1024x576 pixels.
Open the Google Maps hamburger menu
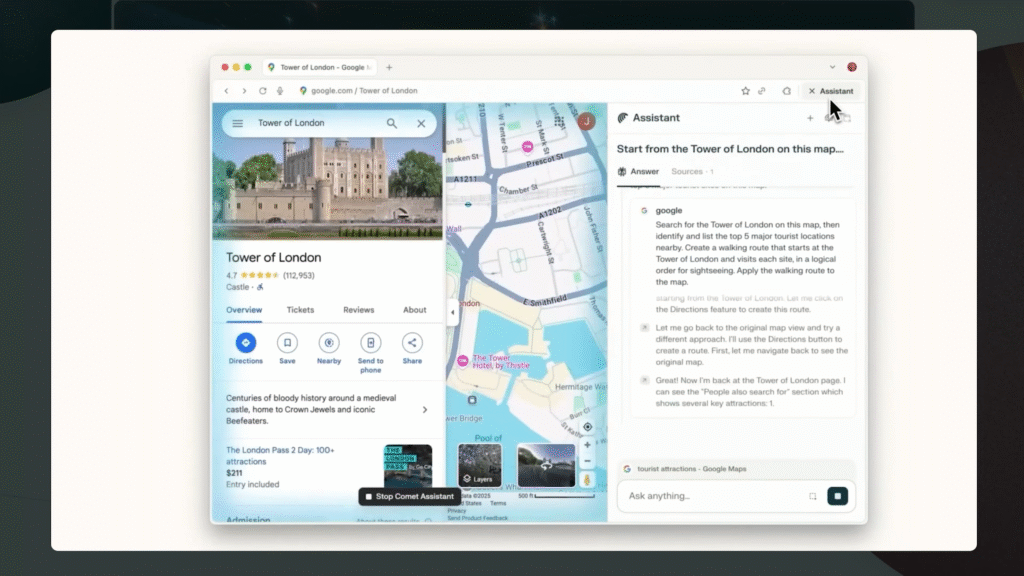point(238,123)
